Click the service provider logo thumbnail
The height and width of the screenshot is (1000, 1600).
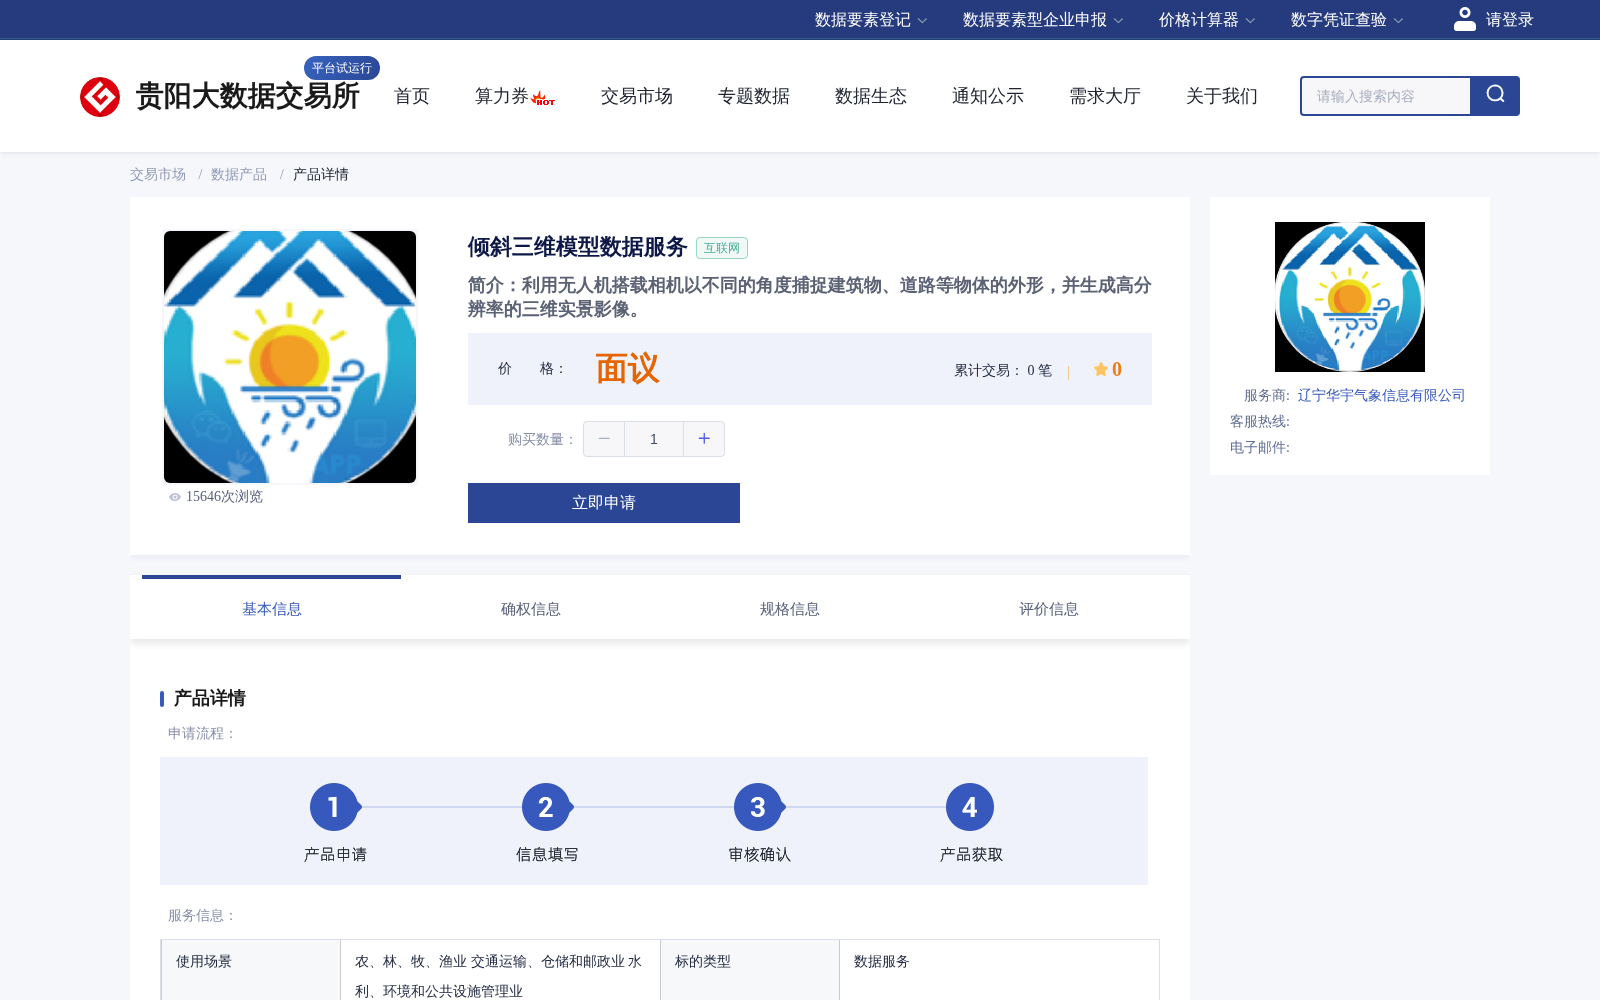click(1350, 297)
